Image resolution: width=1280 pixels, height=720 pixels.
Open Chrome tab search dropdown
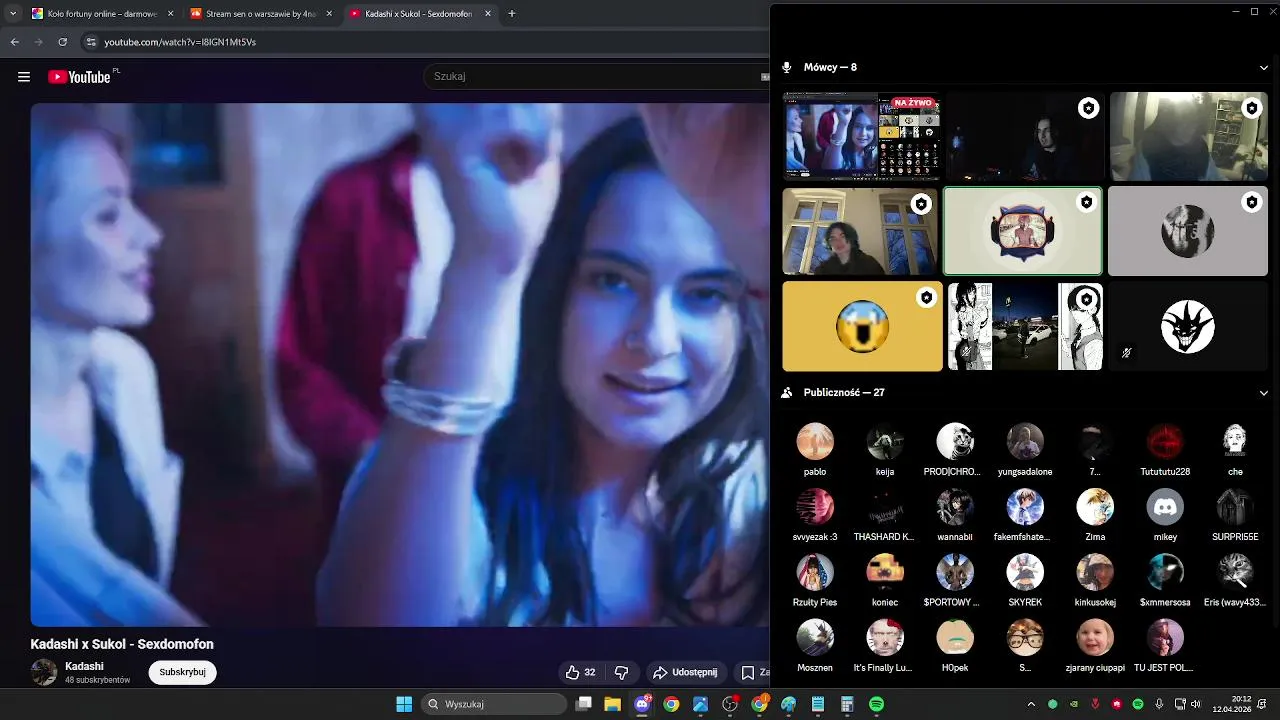pyautogui.click(x=12, y=14)
